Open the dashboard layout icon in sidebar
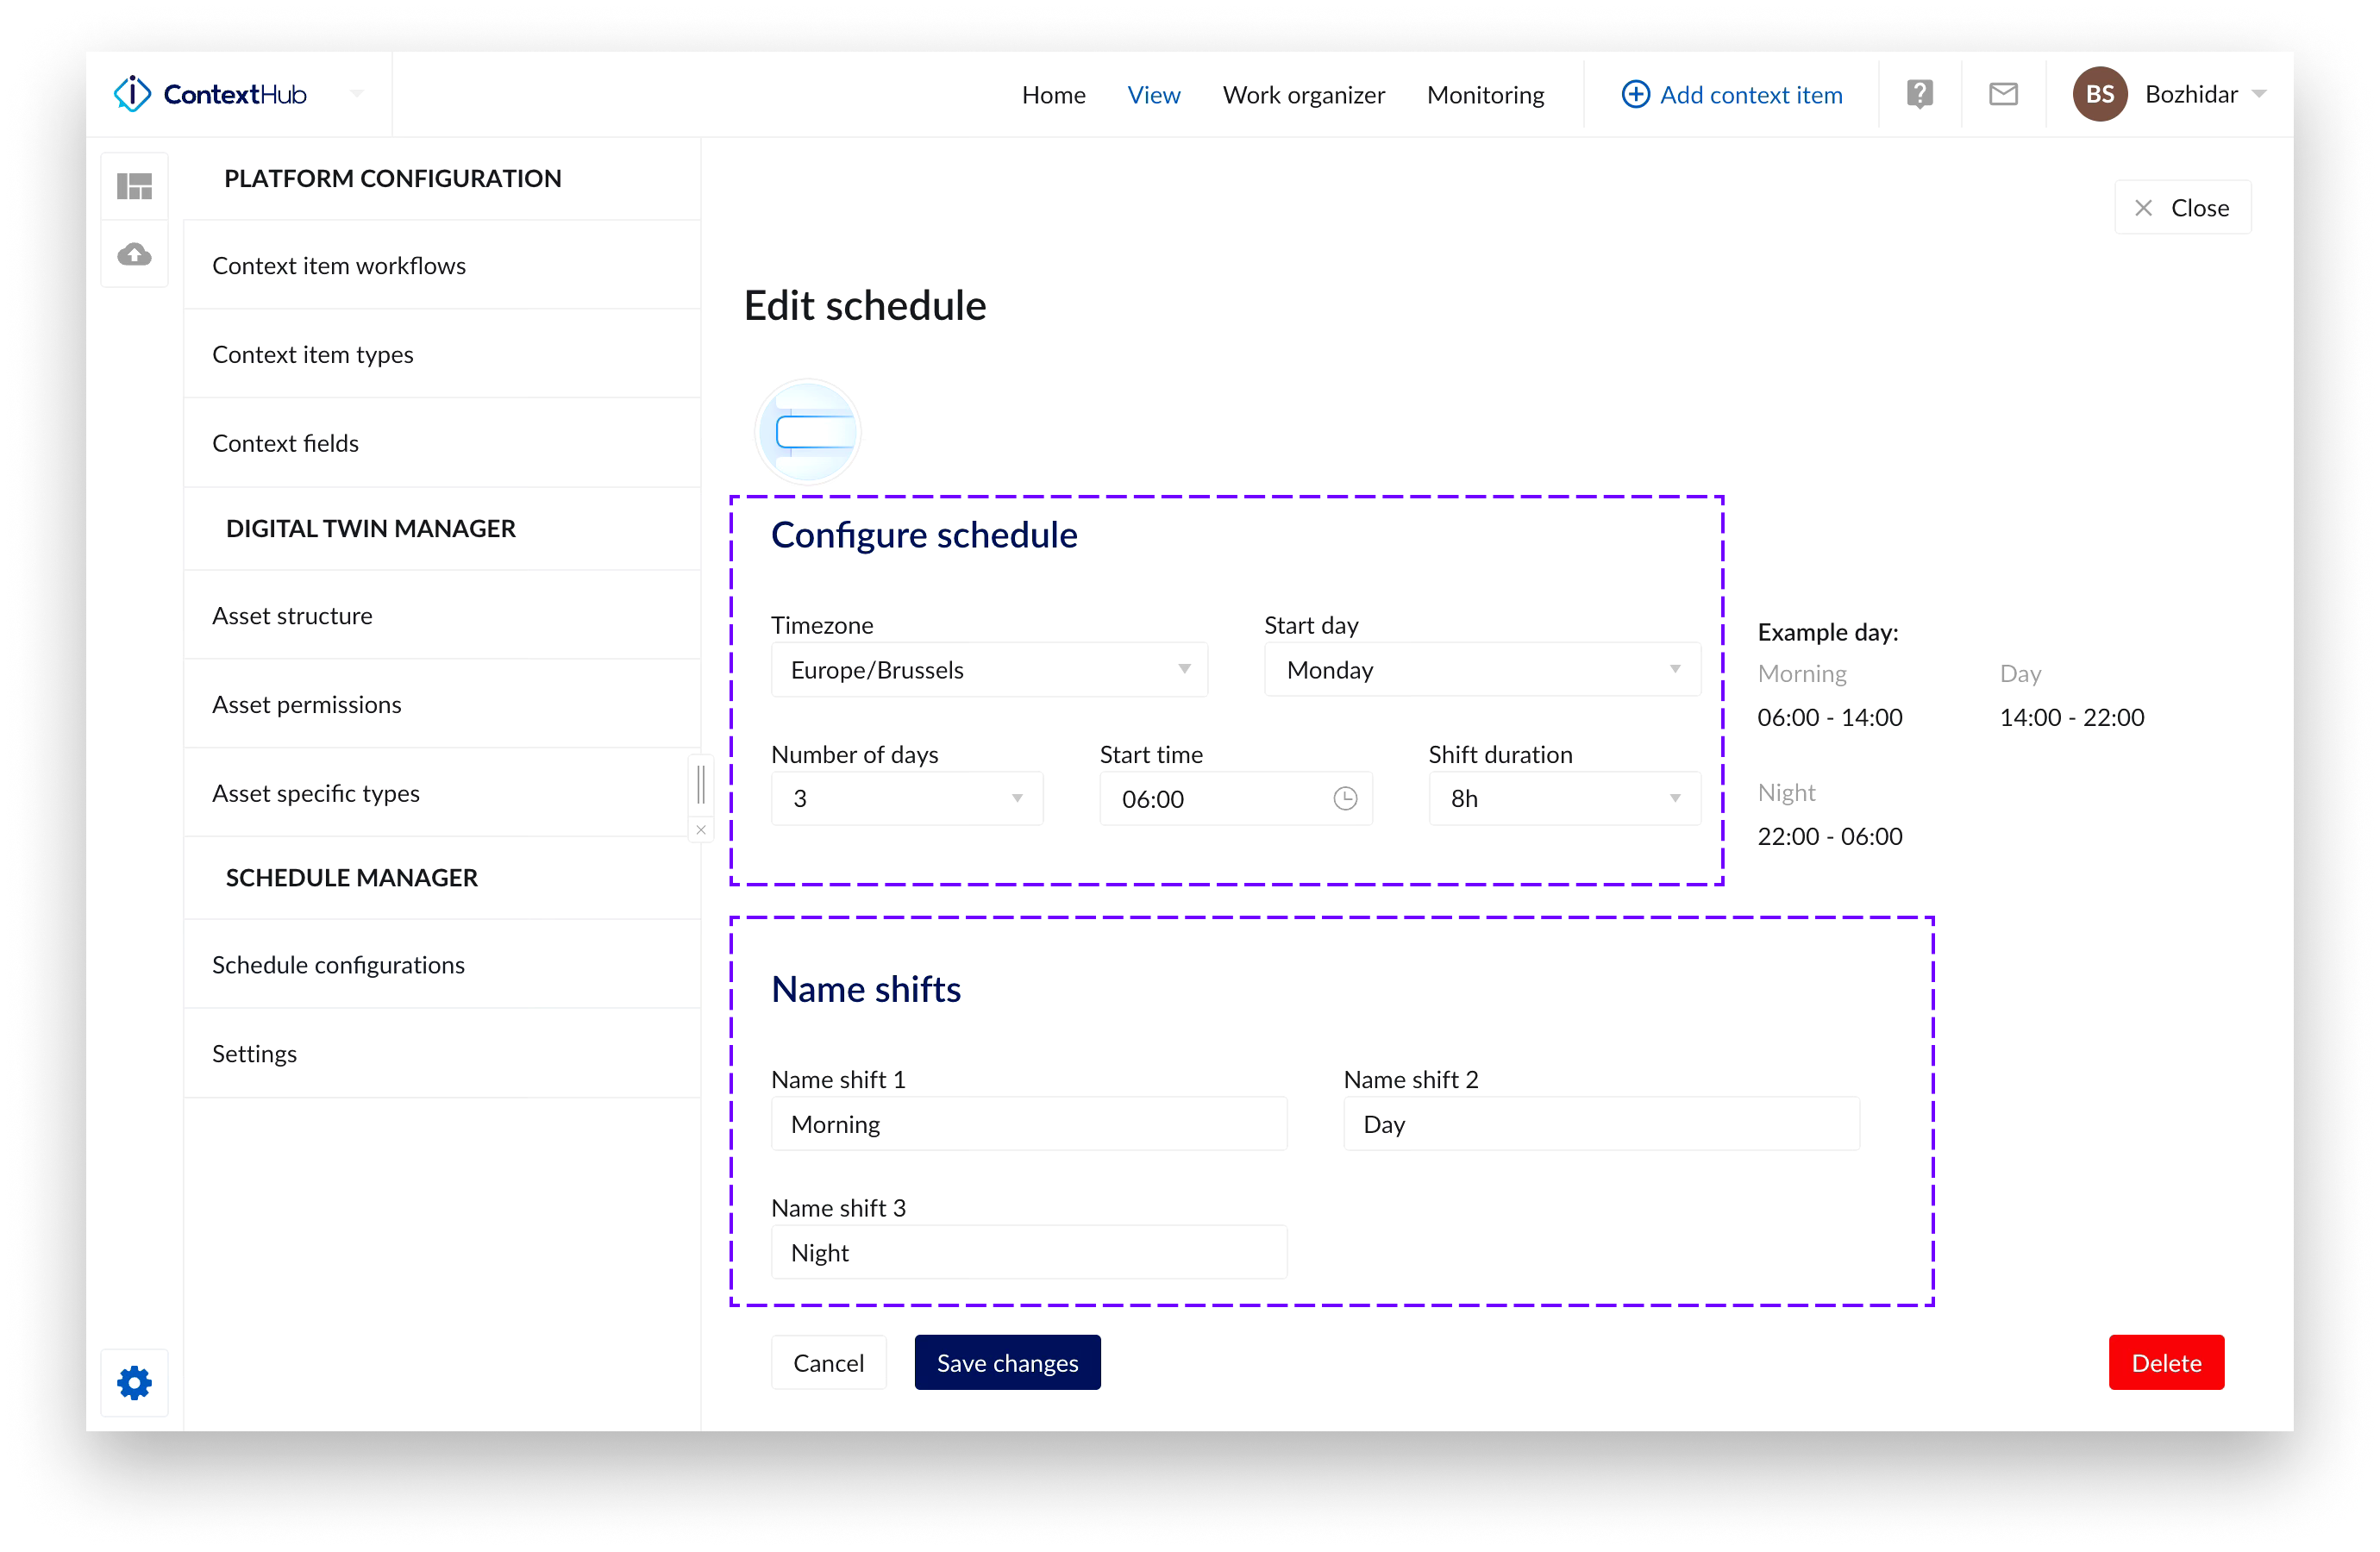The height and width of the screenshot is (1552, 2380). (x=134, y=186)
